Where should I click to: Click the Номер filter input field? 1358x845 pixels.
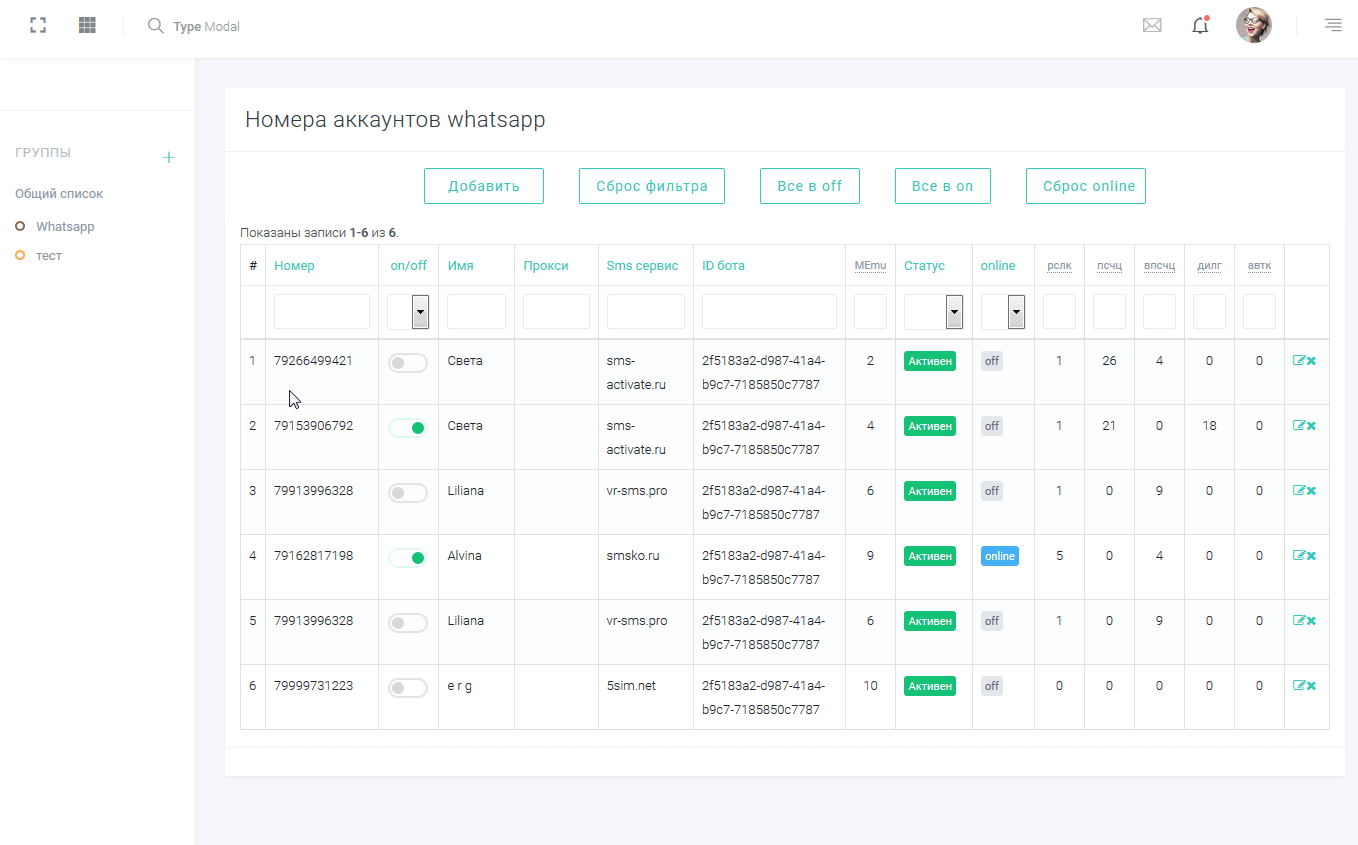322,312
